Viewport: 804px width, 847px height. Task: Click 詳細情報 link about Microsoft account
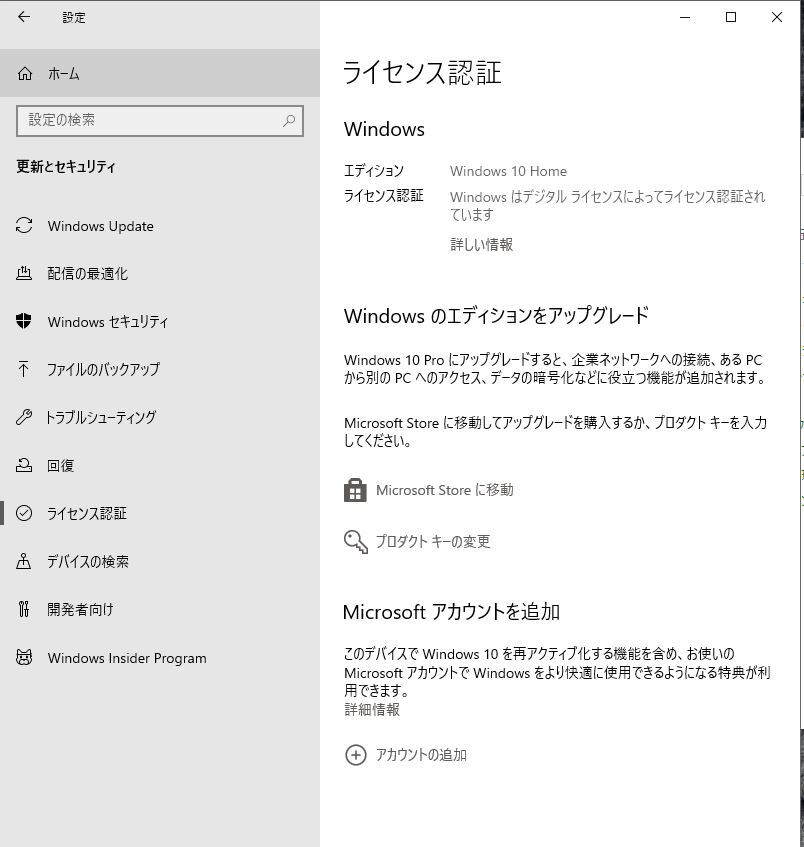click(x=372, y=709)
